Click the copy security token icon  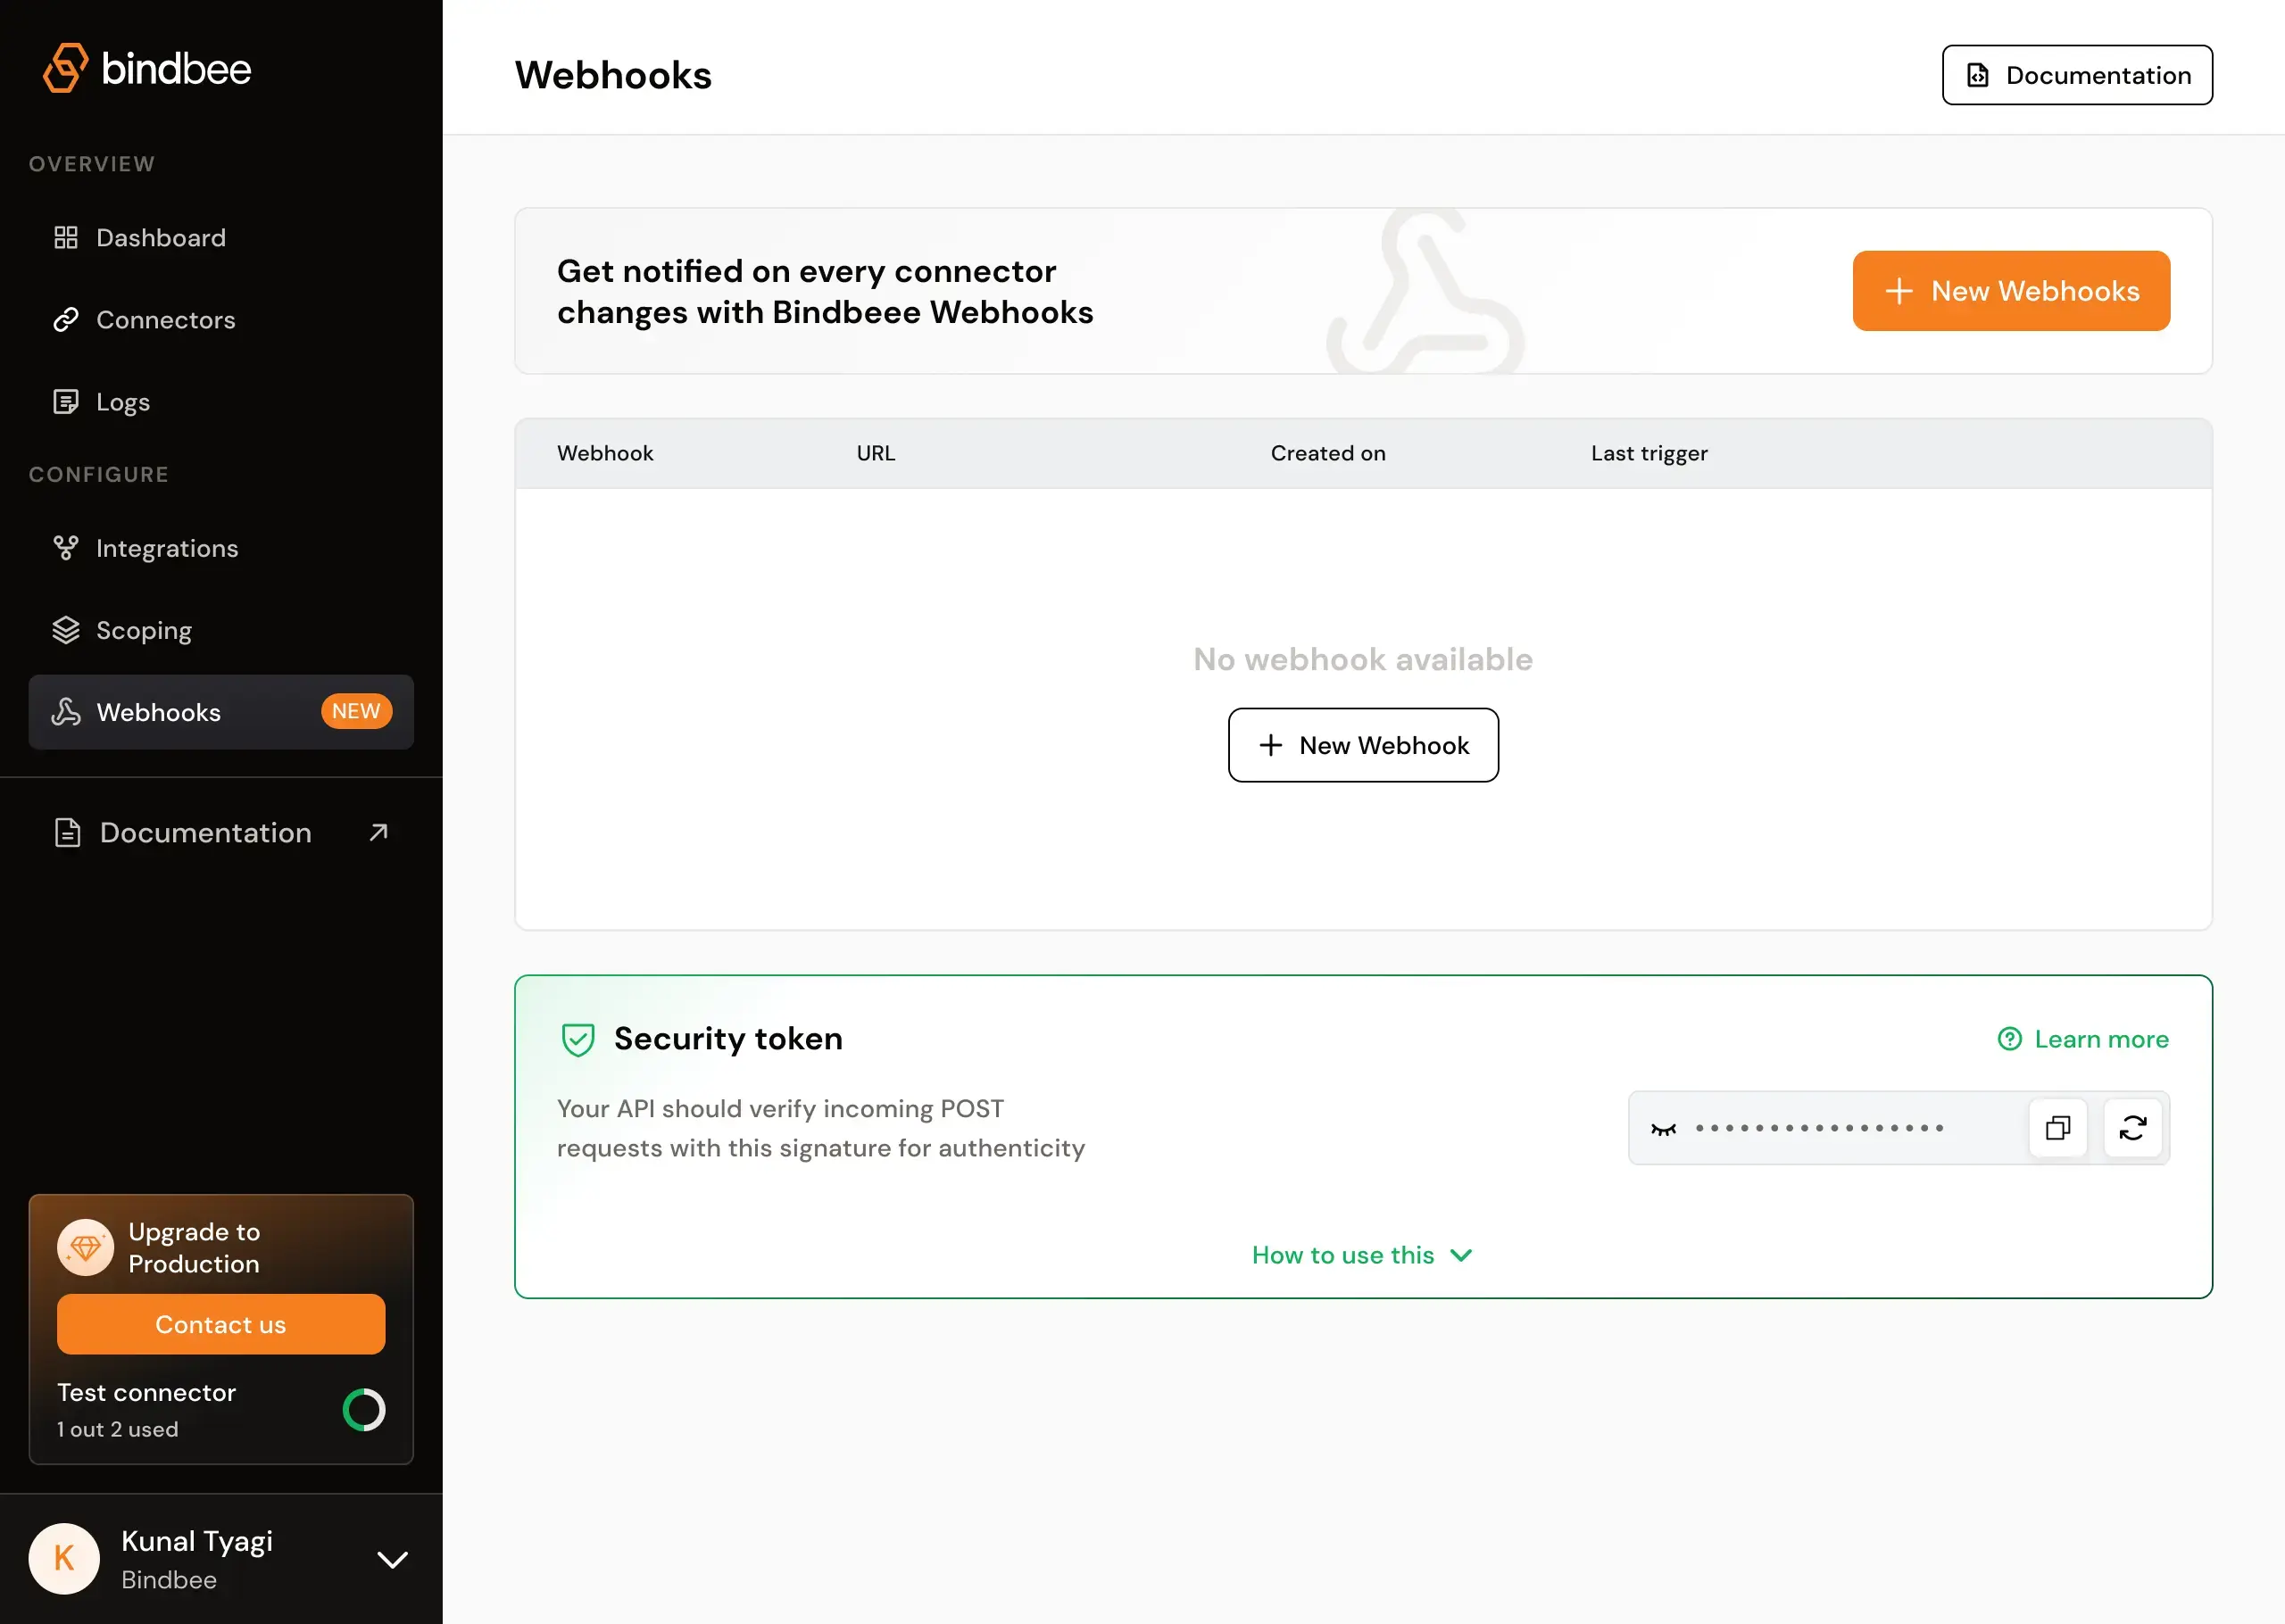pyautogui.click(x=2058, y=1127)
